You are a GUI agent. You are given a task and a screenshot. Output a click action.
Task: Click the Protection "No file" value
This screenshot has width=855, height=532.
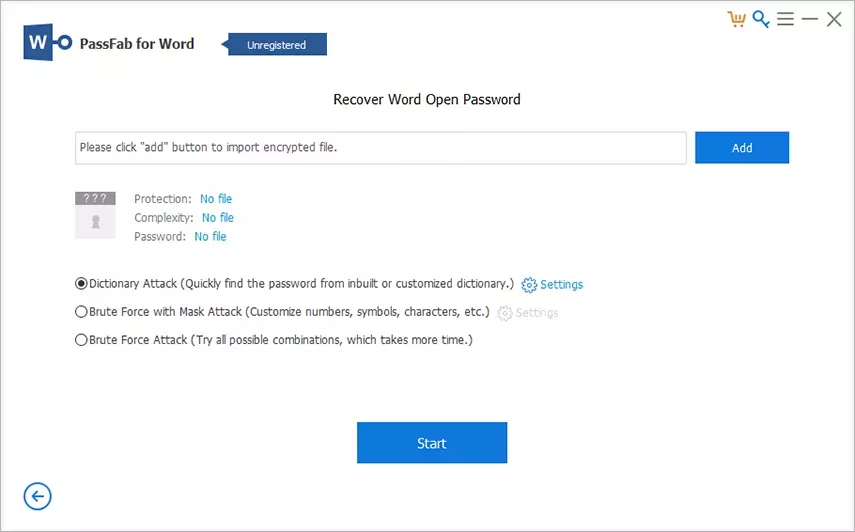coord(216,199)
